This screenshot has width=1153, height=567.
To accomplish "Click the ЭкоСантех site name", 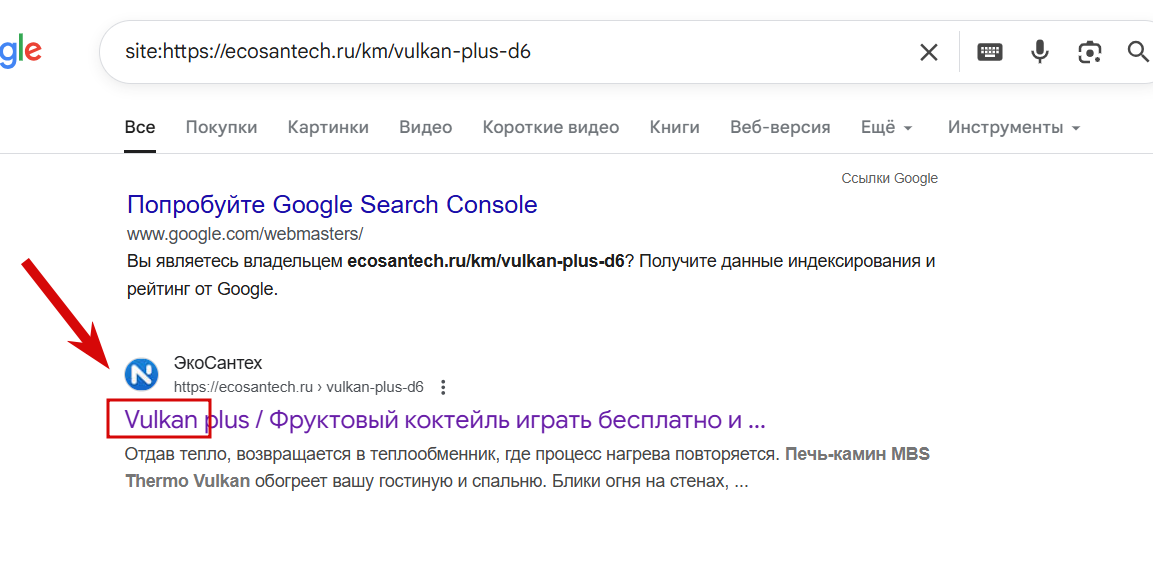I will [x=218, y=363].
